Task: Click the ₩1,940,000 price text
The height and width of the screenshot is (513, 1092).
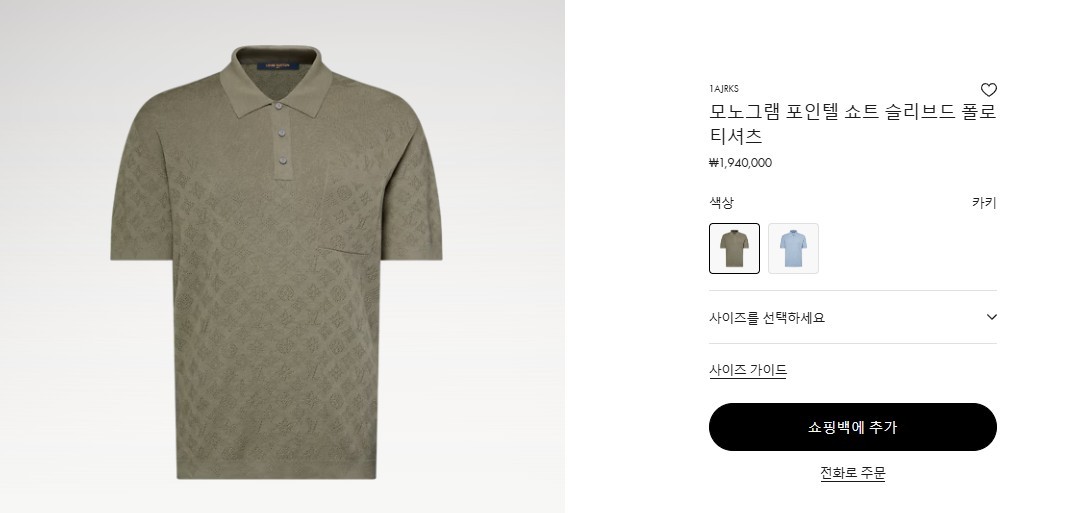Action: [740, 163]
